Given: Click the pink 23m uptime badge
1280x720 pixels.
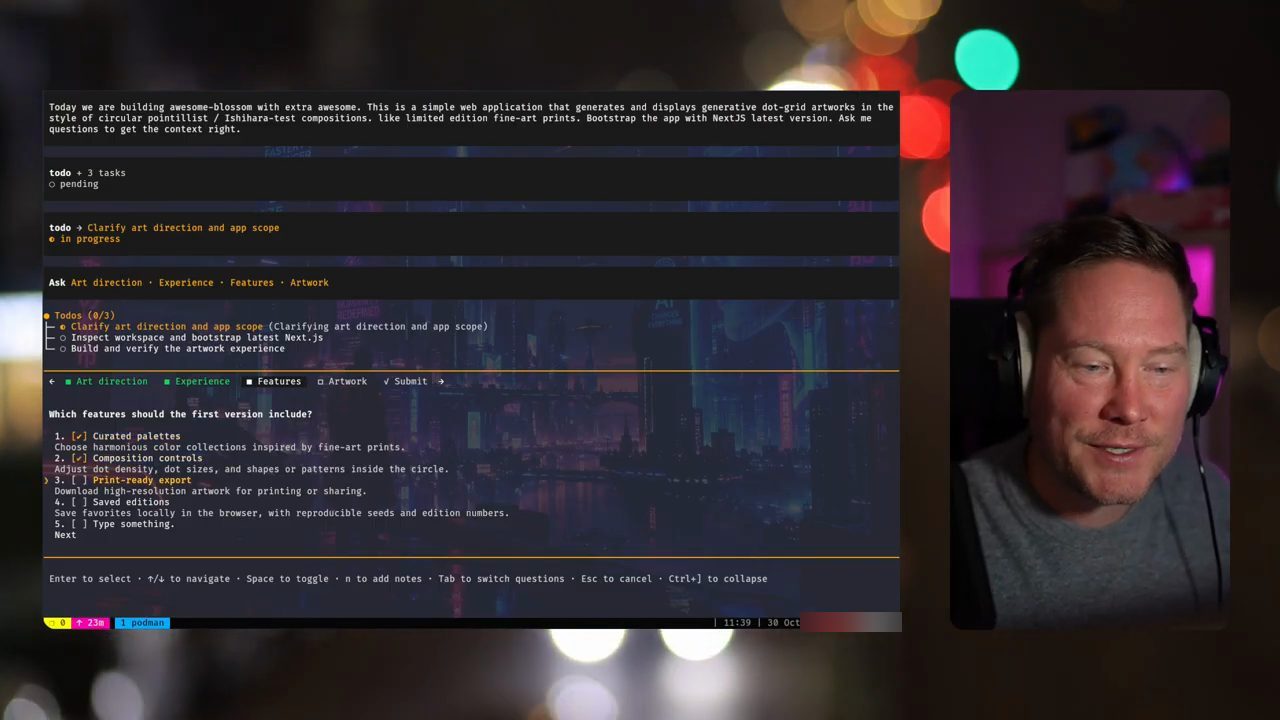Looking at the screenshot, I should click(91, 623).
